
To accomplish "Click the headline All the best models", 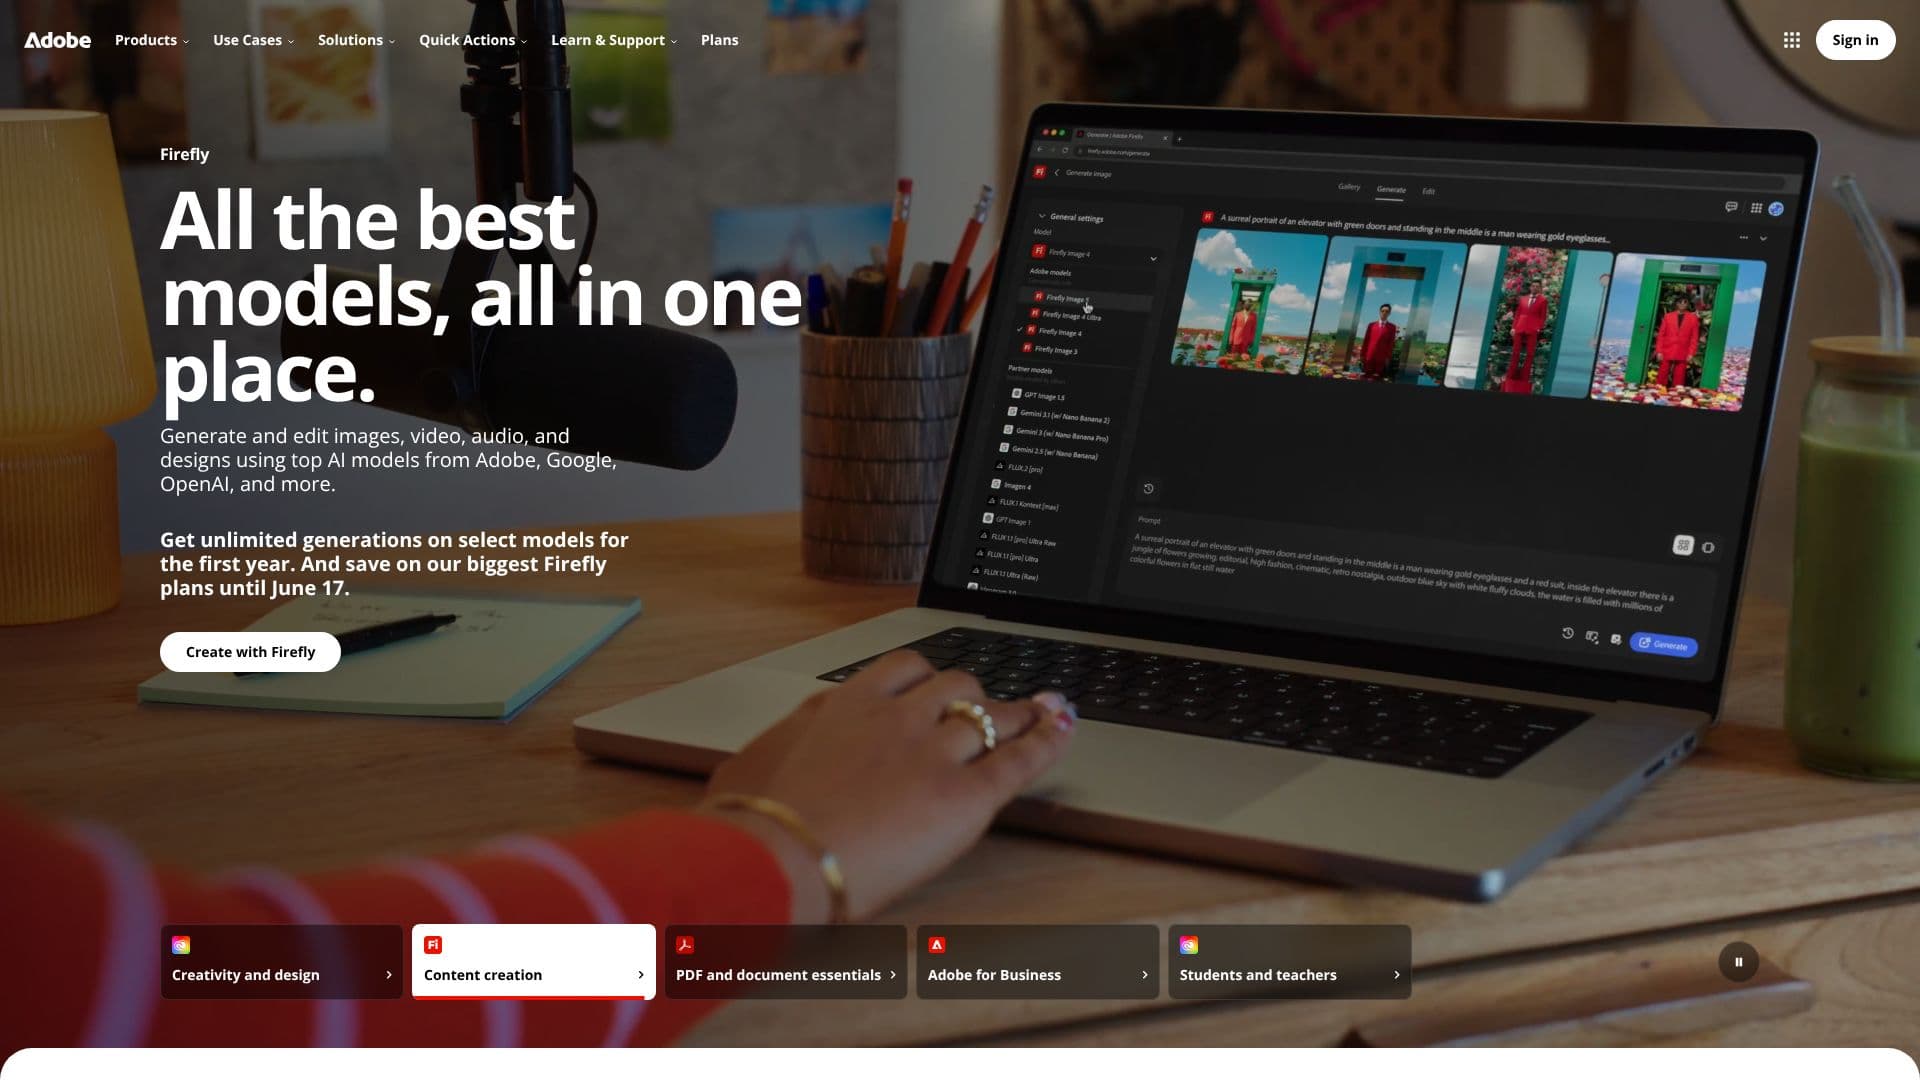I will click(x=481, y=296).
